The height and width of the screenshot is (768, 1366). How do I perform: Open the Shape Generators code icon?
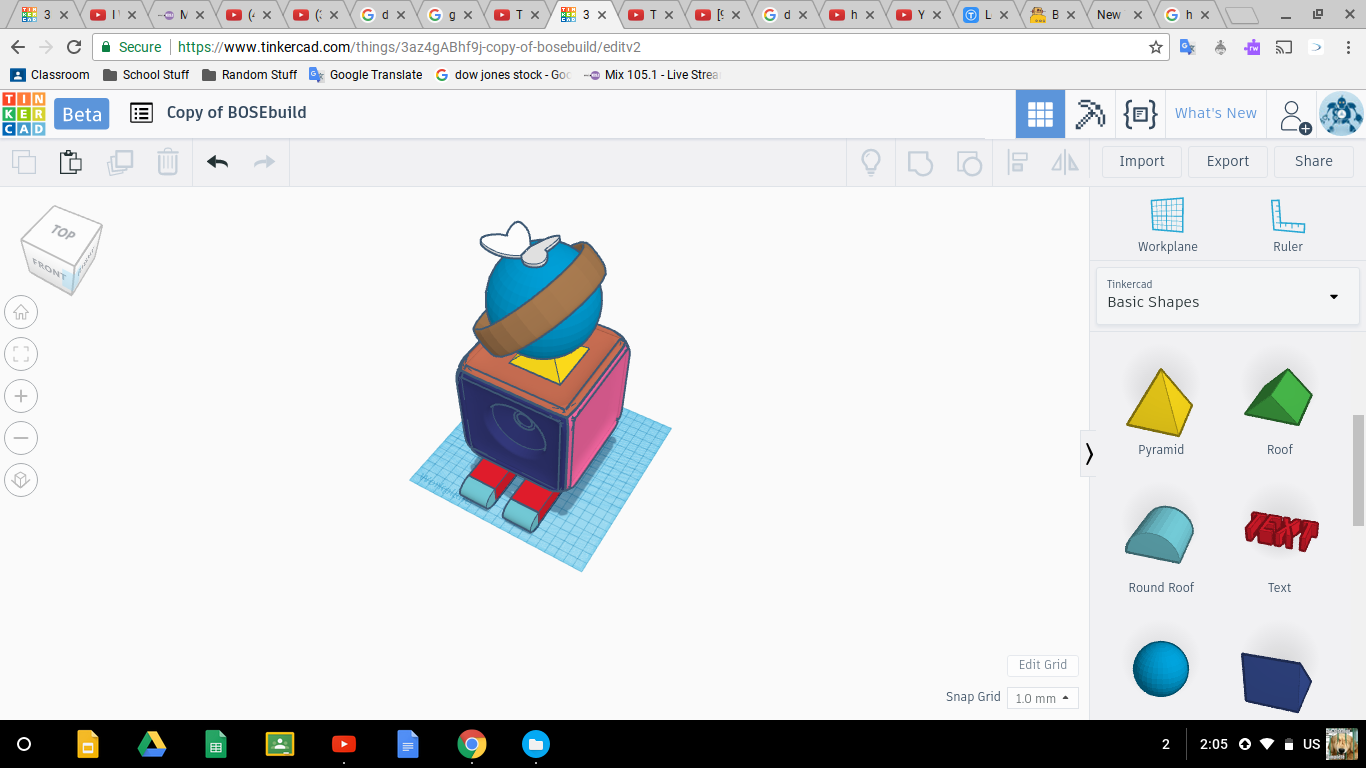(1140, 114)
